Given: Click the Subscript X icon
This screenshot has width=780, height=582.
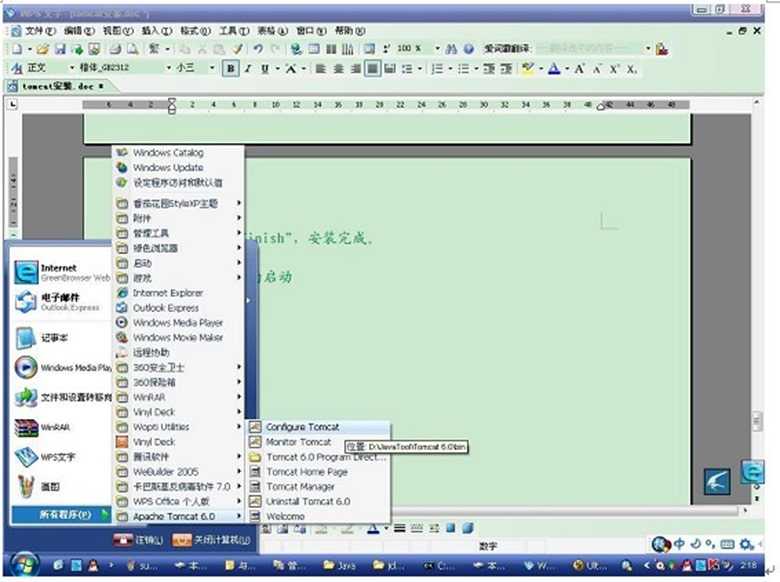Looking at the screenshot, I should (x=631, y=69).
